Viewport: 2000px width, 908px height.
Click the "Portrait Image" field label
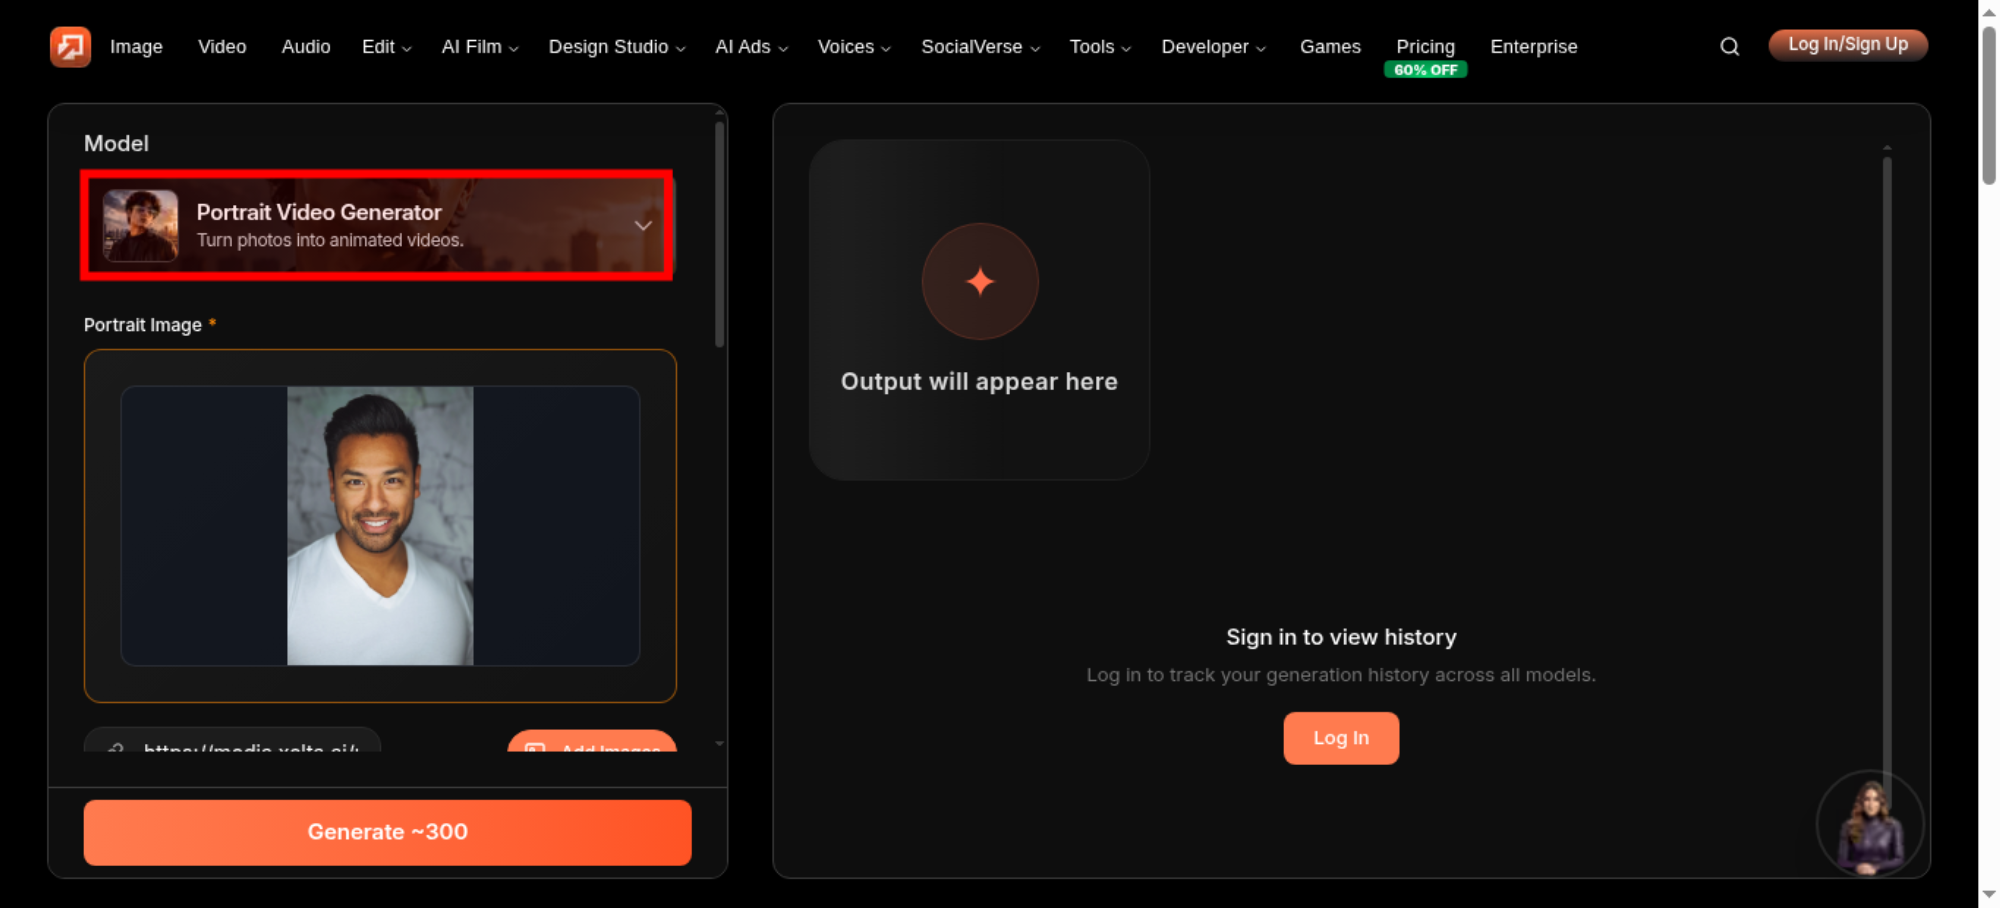[x=143, y=325]
